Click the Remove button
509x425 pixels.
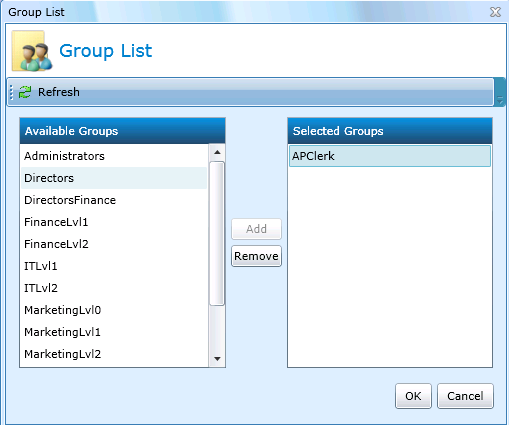click(256, 256)
